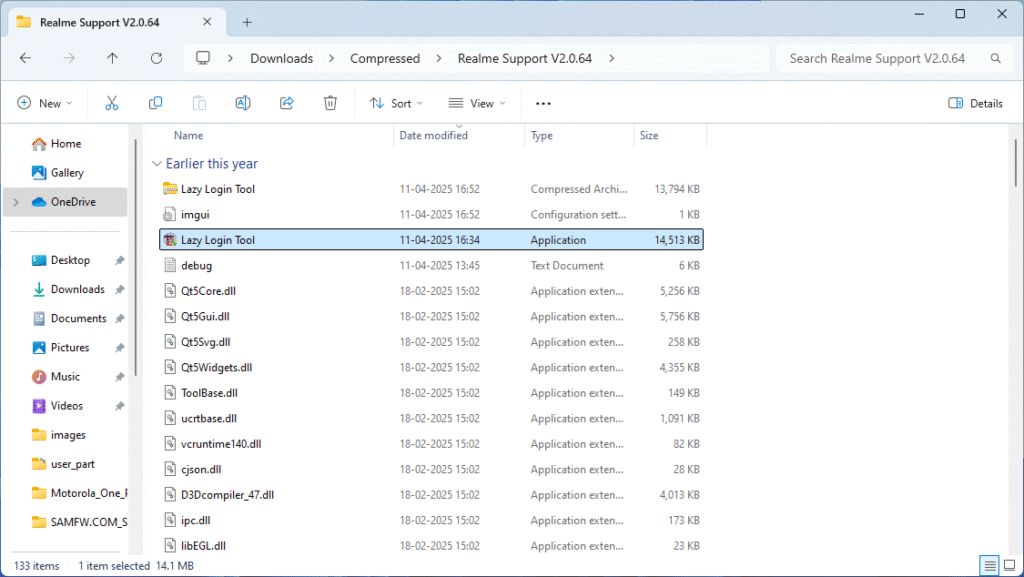Screen dimensions: 1024x577
Task: Open a new tab with the plus button
Action: [247, 22]
